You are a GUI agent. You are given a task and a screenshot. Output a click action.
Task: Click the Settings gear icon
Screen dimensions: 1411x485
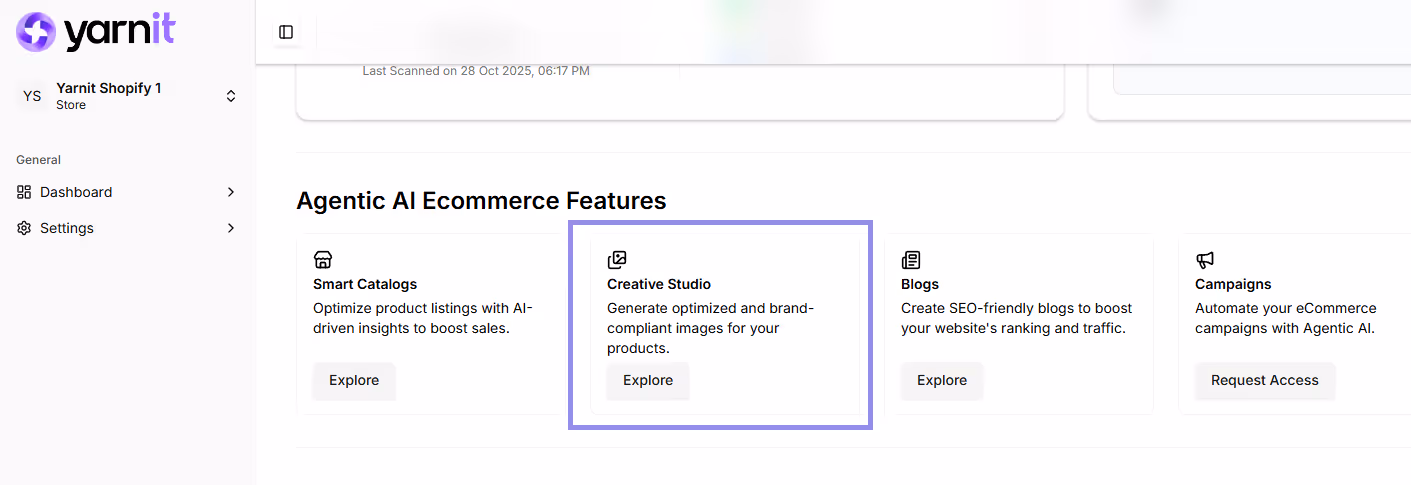pos(24,228)
